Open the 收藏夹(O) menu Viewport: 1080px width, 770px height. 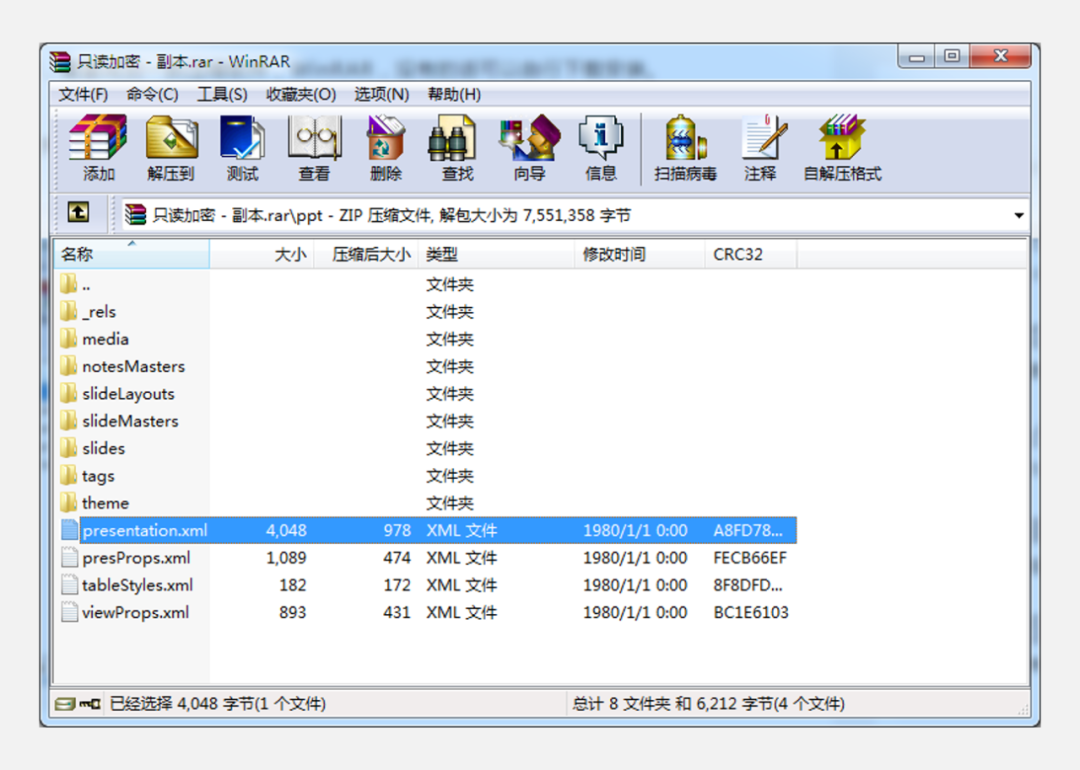point(301,94)
